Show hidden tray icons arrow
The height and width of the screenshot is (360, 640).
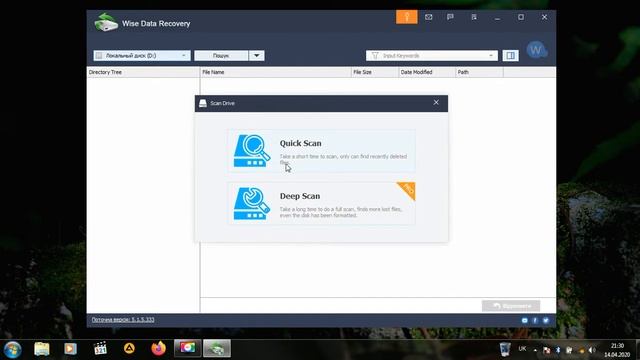click(535, 350)
